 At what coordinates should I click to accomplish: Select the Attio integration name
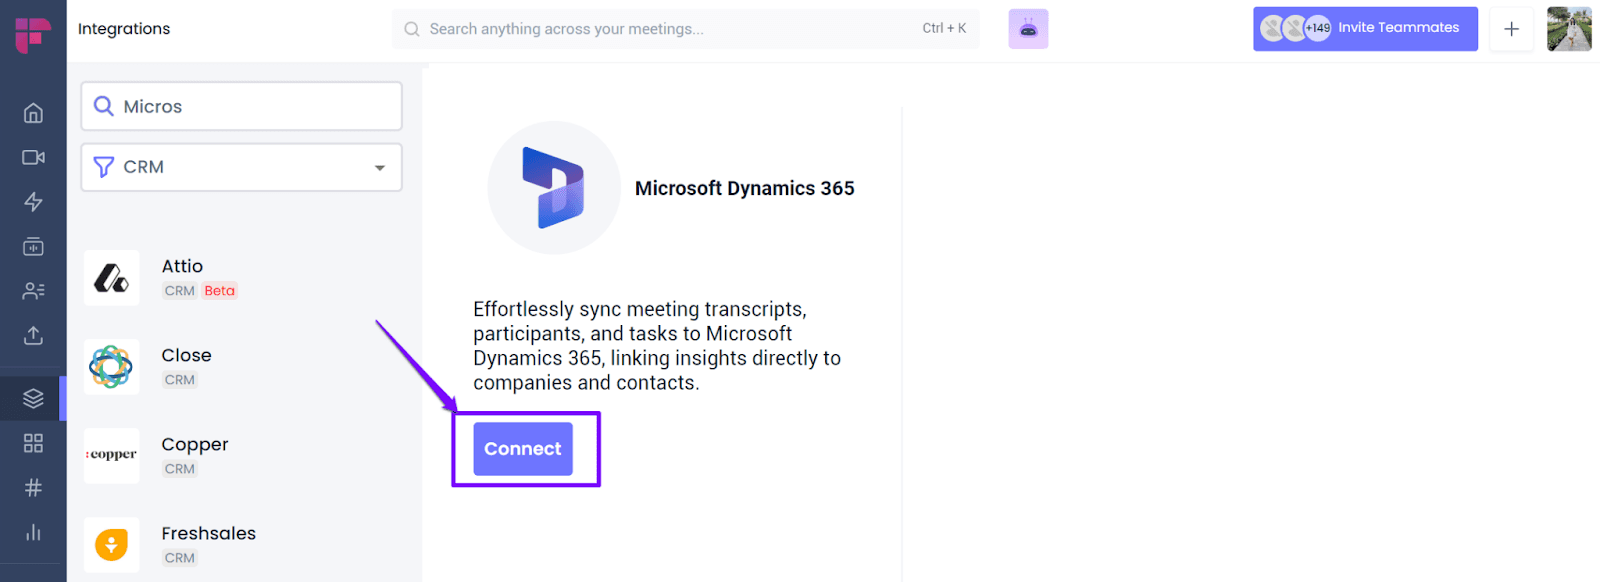pos(182,266)
